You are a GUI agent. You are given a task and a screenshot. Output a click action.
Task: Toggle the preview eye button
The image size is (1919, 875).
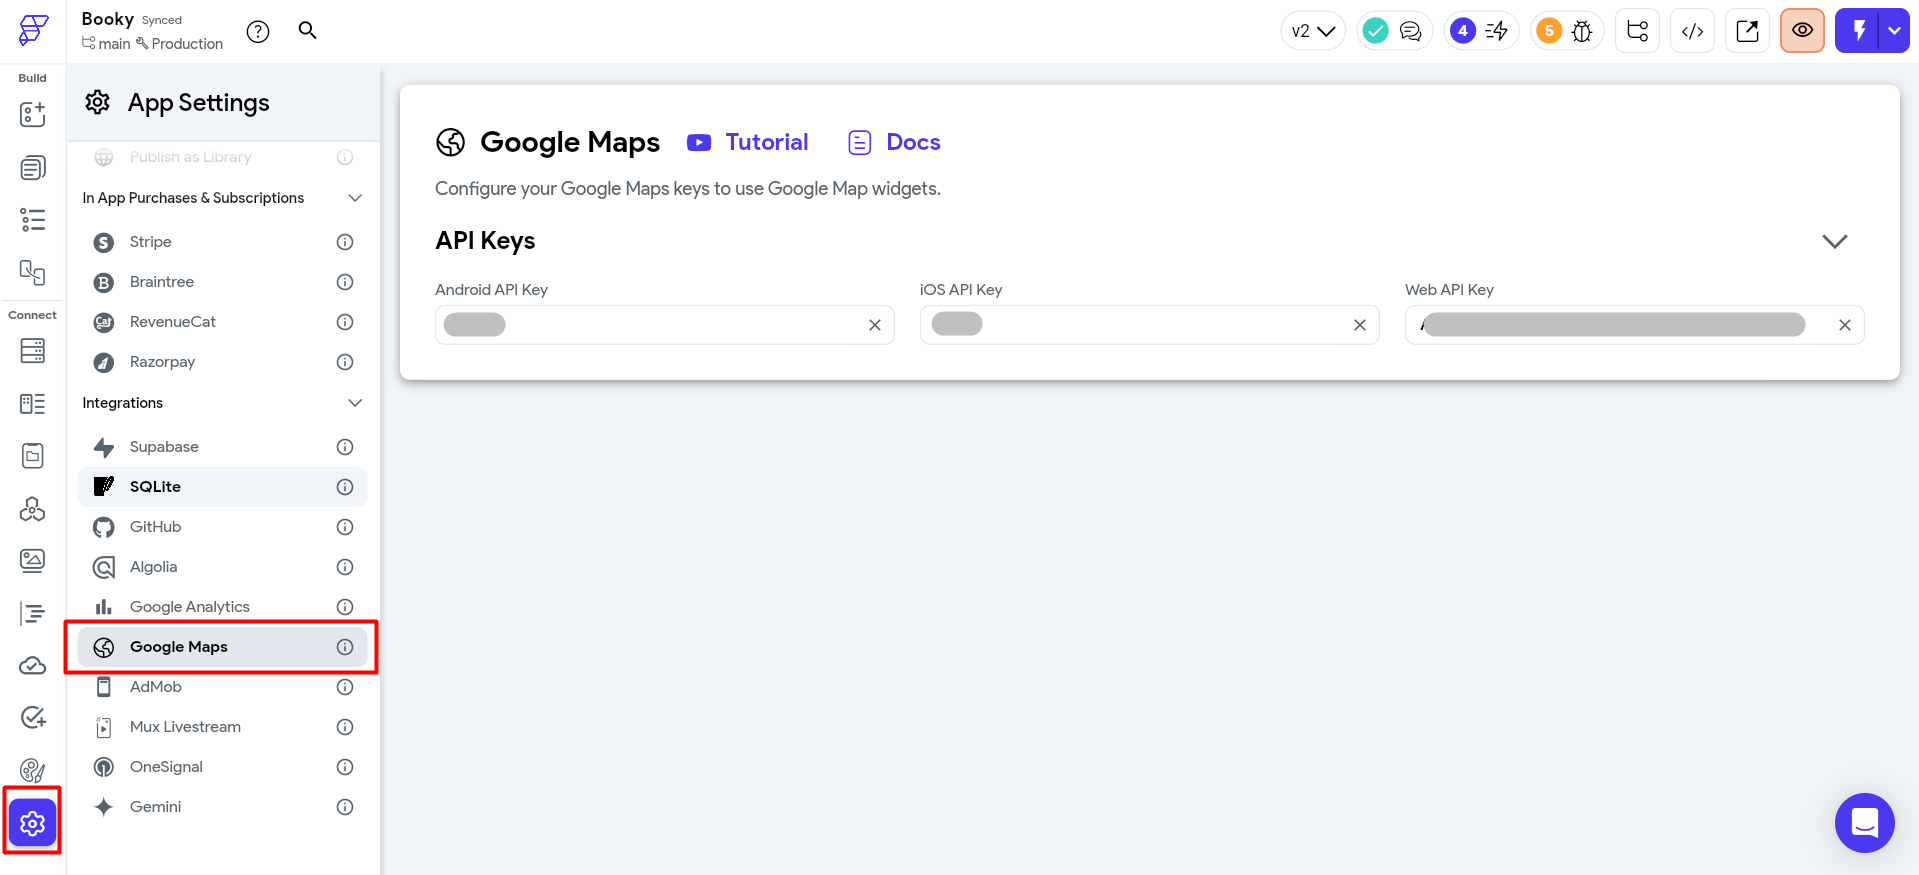1803,31
